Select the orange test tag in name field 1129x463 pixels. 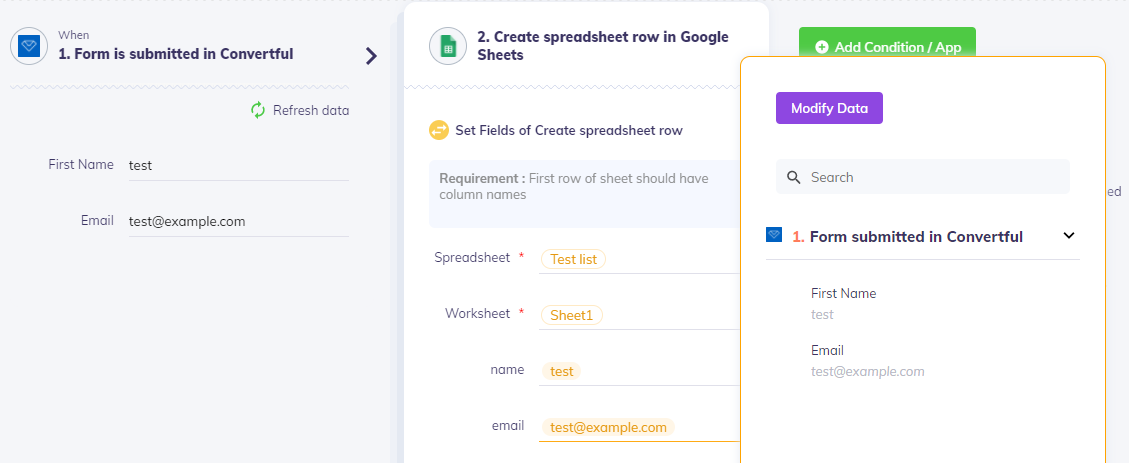pyautogui.click(x=561, y=372)
